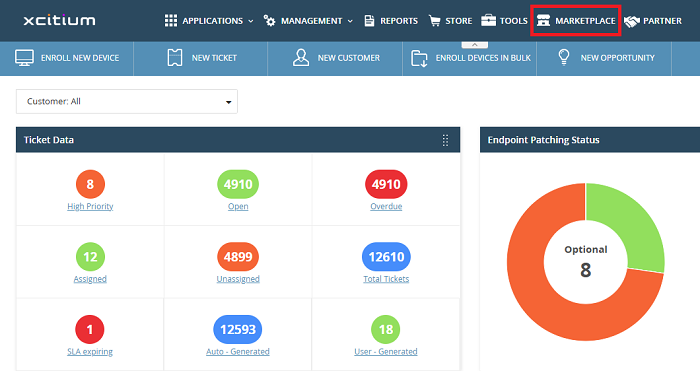Click the New Ticket icon

pos(175,58)
